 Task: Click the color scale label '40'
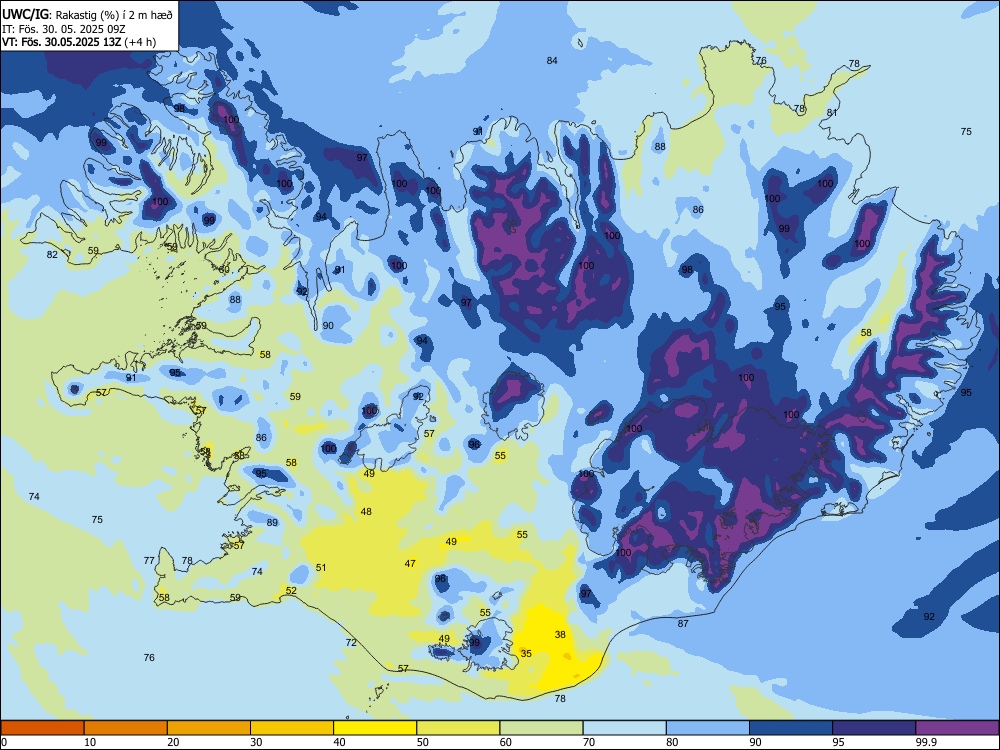(340, 742)
